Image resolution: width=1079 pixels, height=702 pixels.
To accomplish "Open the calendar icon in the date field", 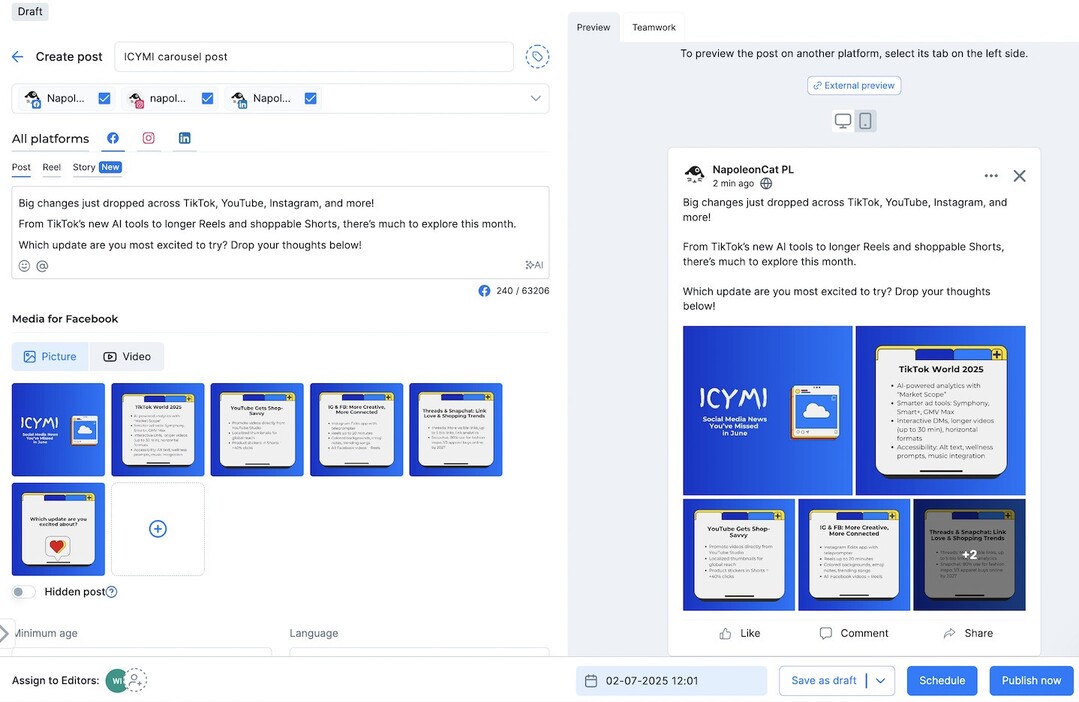I will point(590,681).
